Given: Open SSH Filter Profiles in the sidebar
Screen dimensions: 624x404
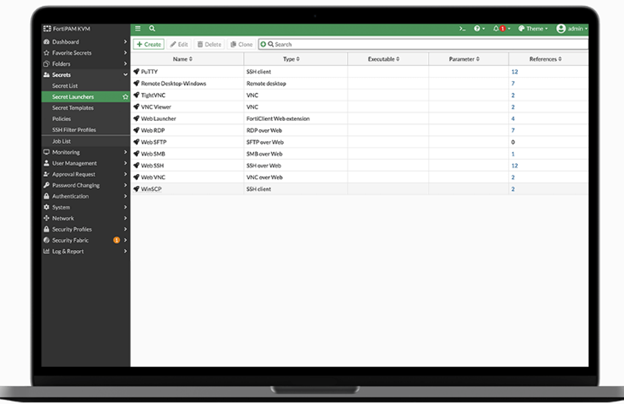Looking at the screenshot, I should point(74,130).
